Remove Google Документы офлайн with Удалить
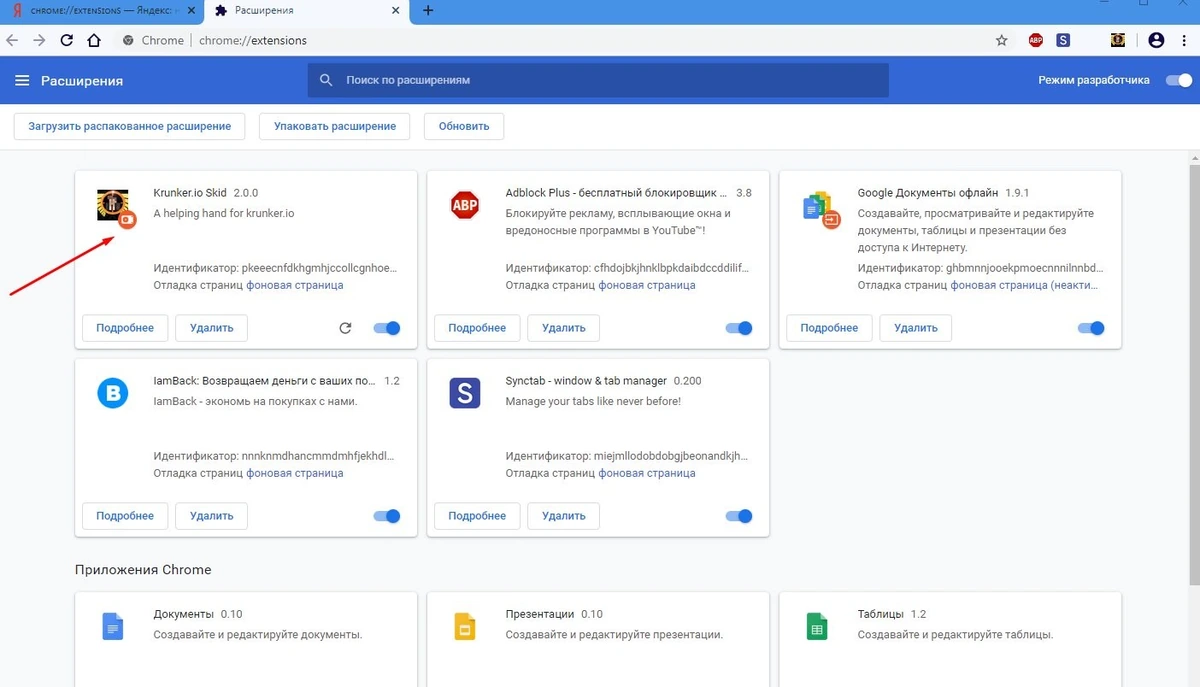 coord(915,328)
